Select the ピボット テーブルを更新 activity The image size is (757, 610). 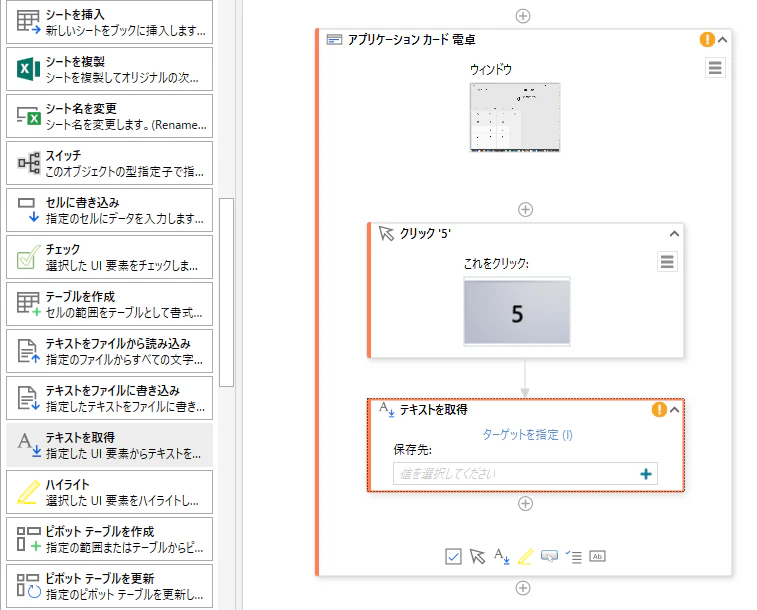[109, 586]
